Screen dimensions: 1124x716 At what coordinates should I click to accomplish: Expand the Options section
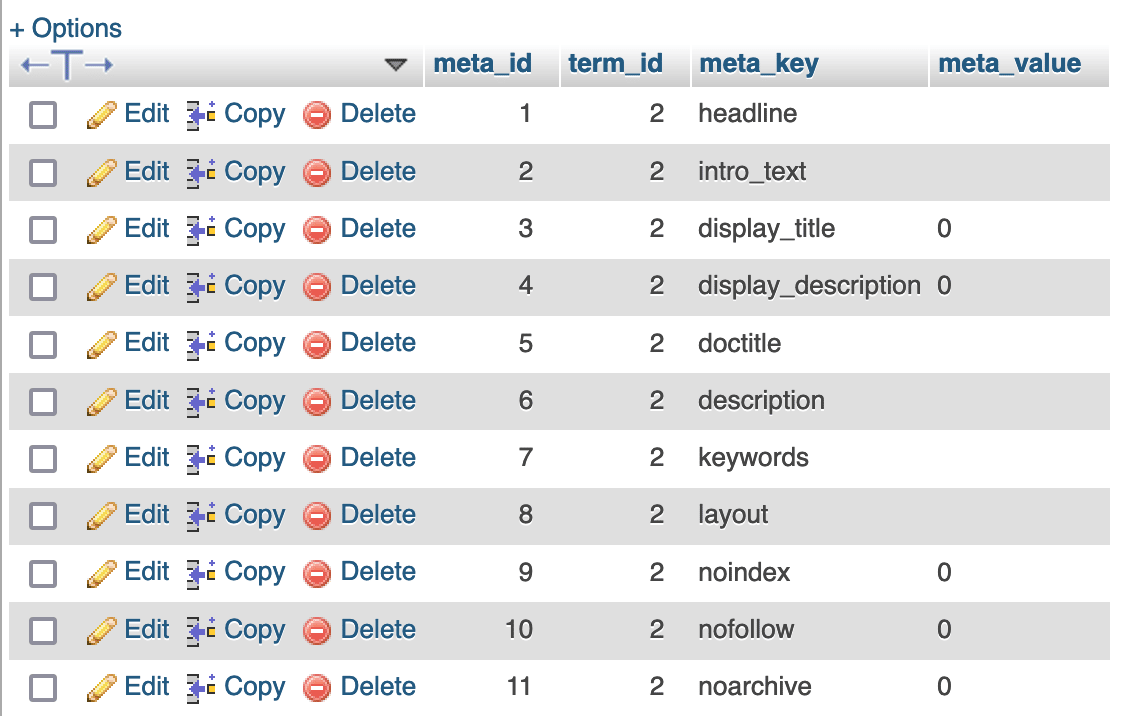coord(65,27)
